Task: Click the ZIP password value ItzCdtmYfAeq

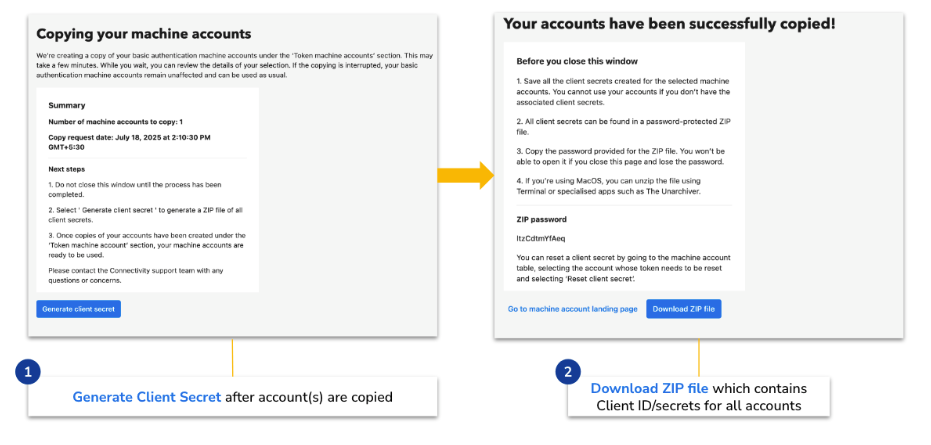Action: pyautogui.click(x=540, y=238)
